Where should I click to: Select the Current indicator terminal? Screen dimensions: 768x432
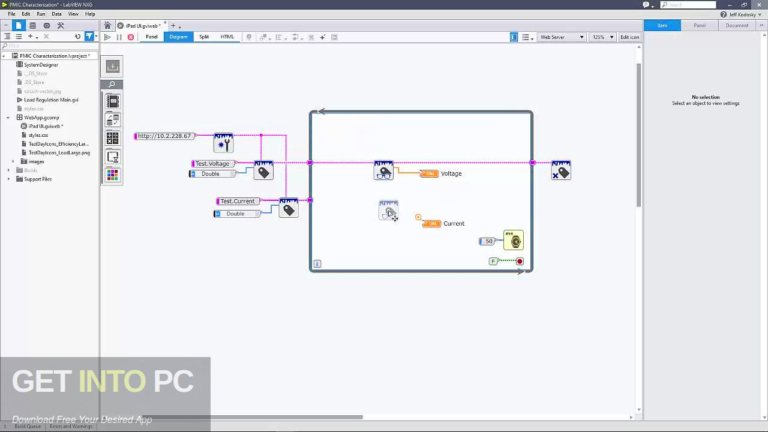click(432, 224)
